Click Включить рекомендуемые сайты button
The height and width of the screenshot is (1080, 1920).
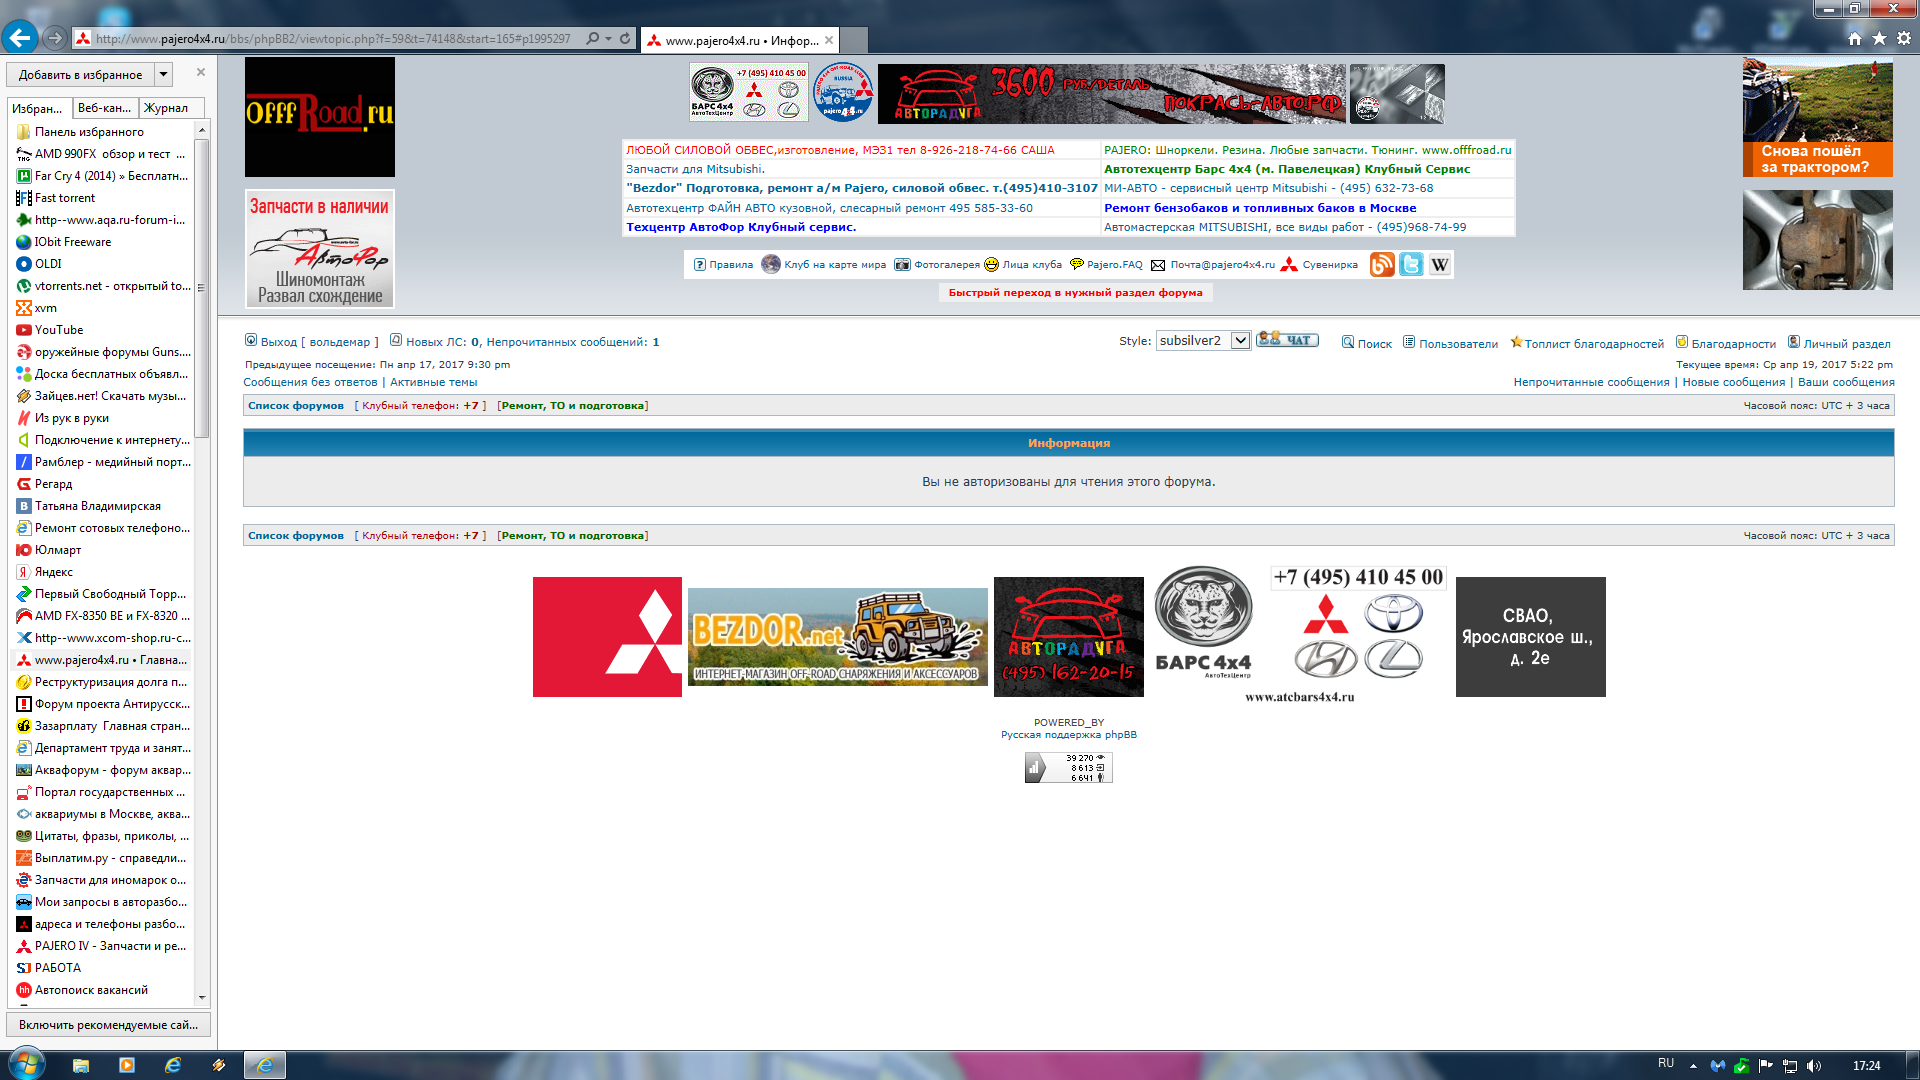[108, 1024]
